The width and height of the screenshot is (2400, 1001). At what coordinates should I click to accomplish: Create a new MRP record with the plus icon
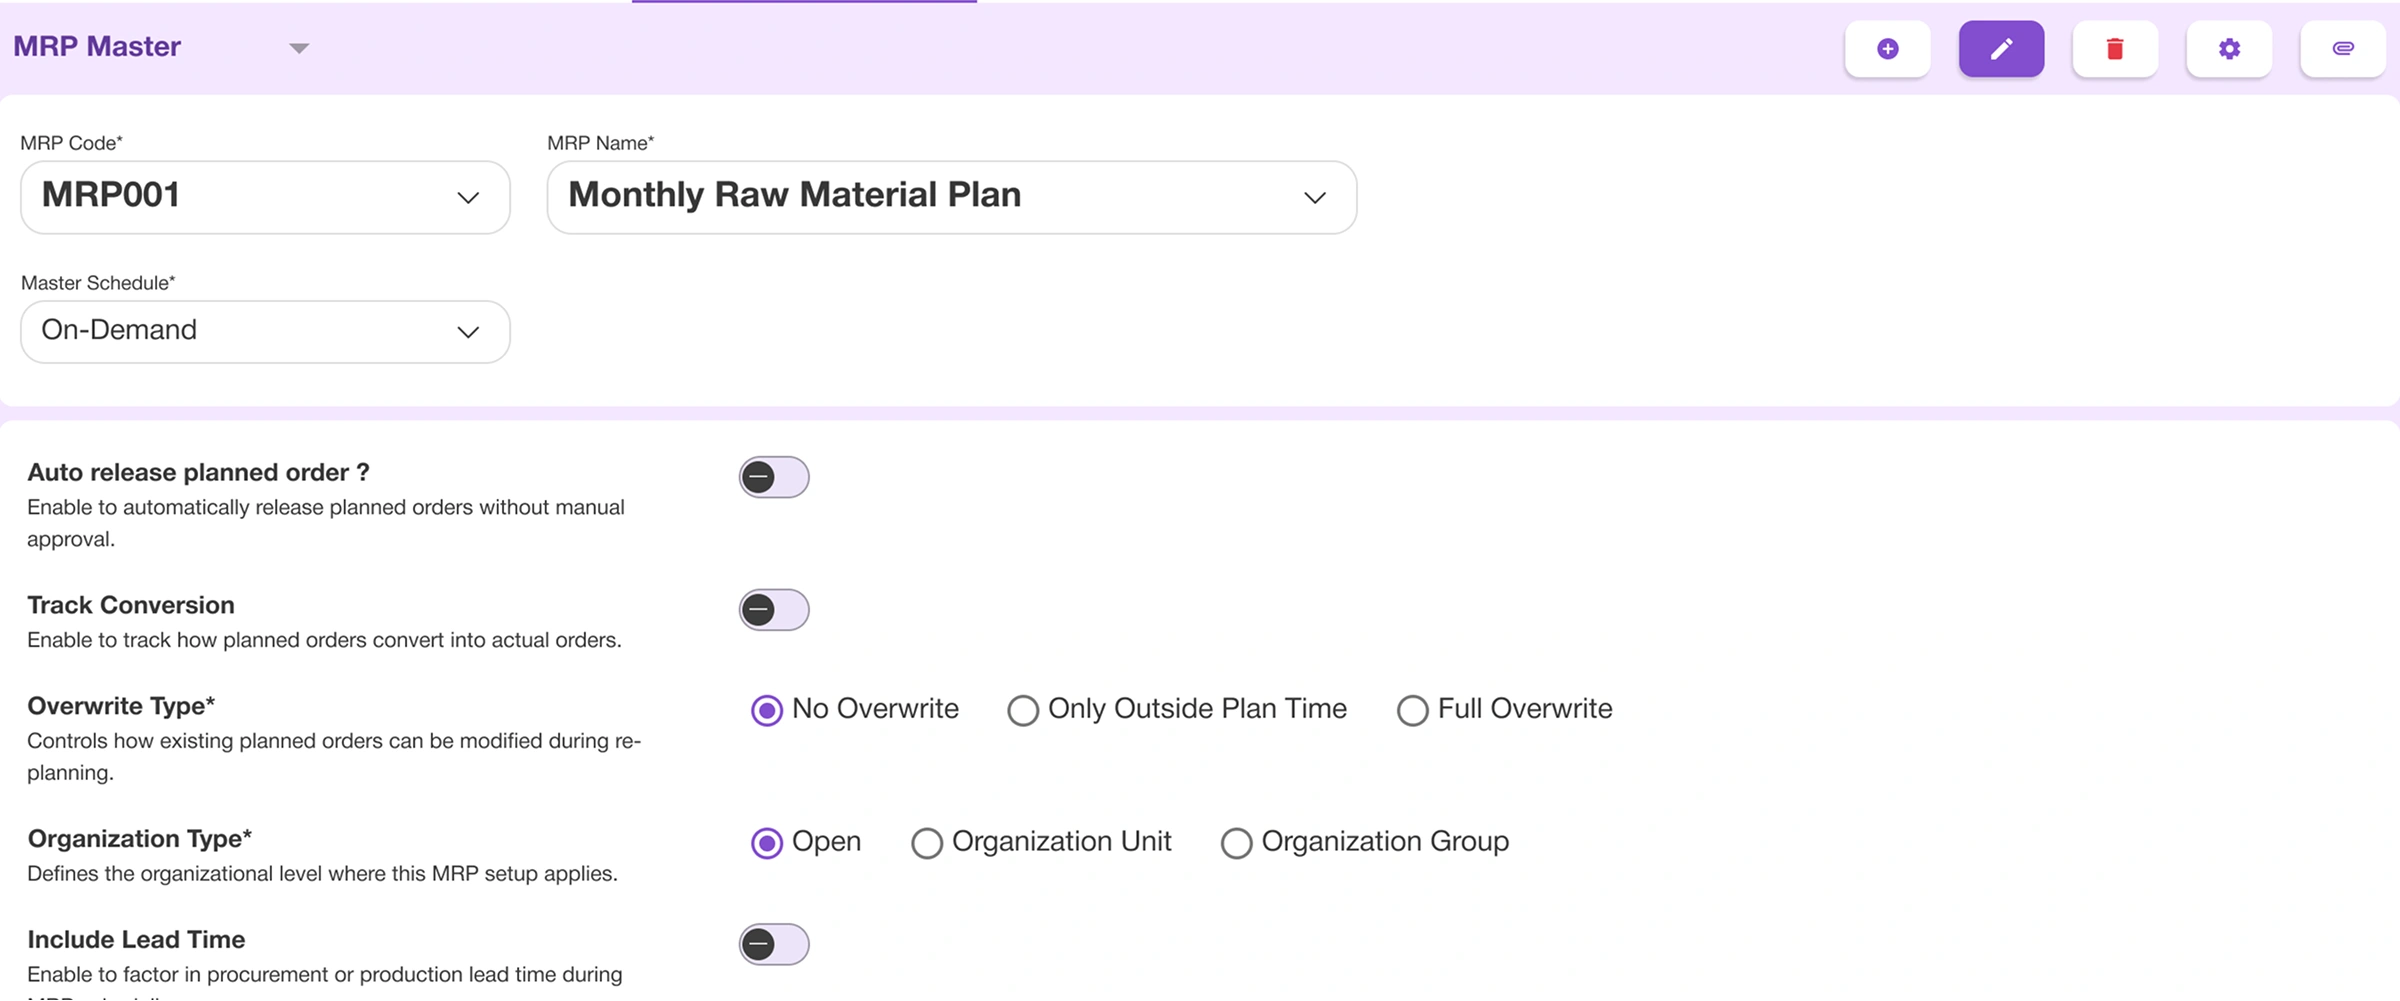tap(1886, 48)
